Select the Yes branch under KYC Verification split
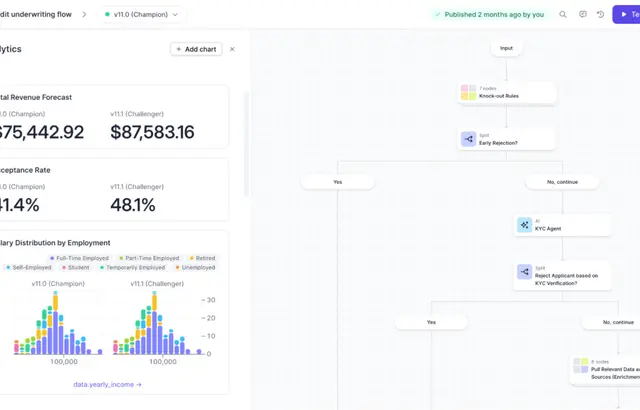The height and width of the screenshot is (410, 640). 431,322
